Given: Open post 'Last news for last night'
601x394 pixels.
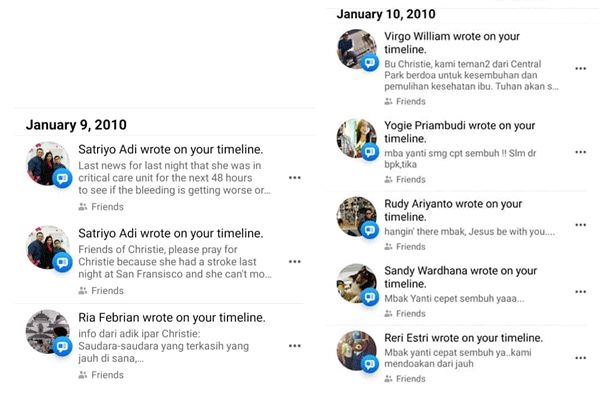Looking at the screenshot, I should click(x=174, y=178).
